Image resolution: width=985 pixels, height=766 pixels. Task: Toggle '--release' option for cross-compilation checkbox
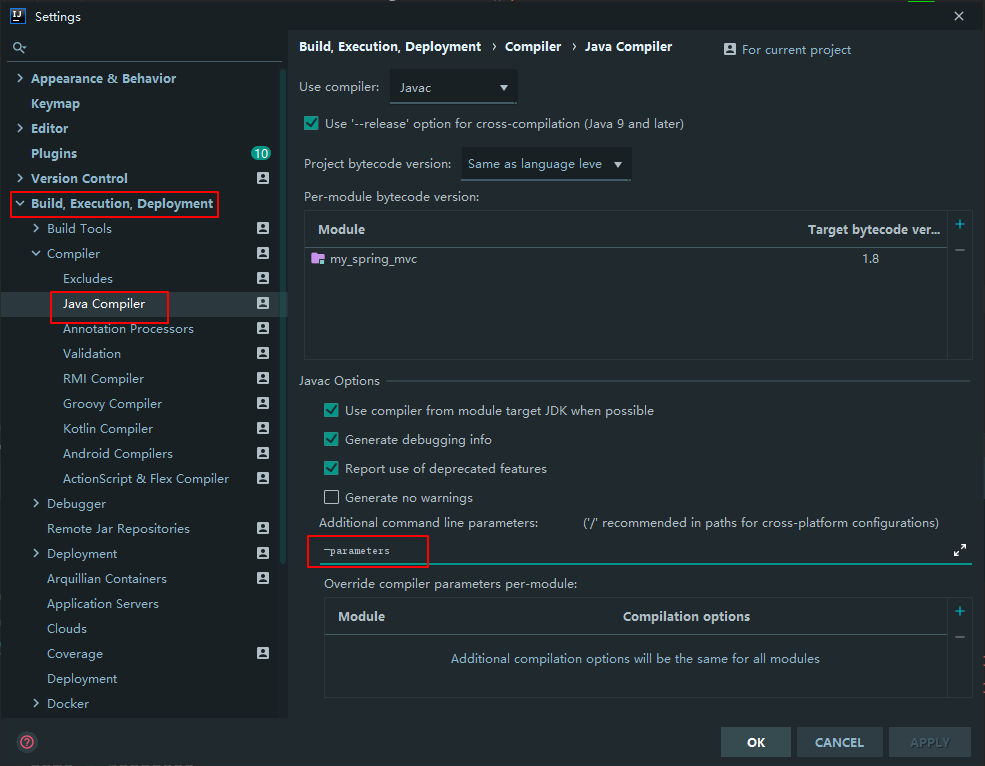click(311, 123)
